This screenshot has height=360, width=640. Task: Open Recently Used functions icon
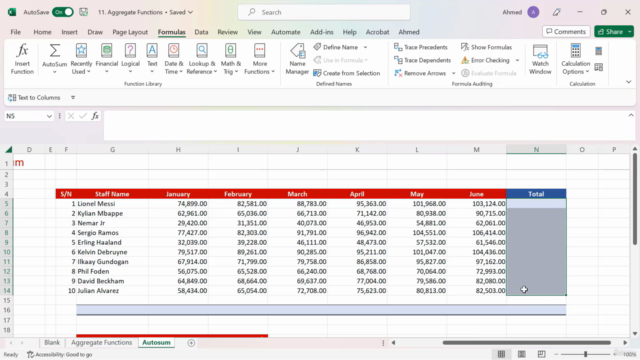pos(81,51)
